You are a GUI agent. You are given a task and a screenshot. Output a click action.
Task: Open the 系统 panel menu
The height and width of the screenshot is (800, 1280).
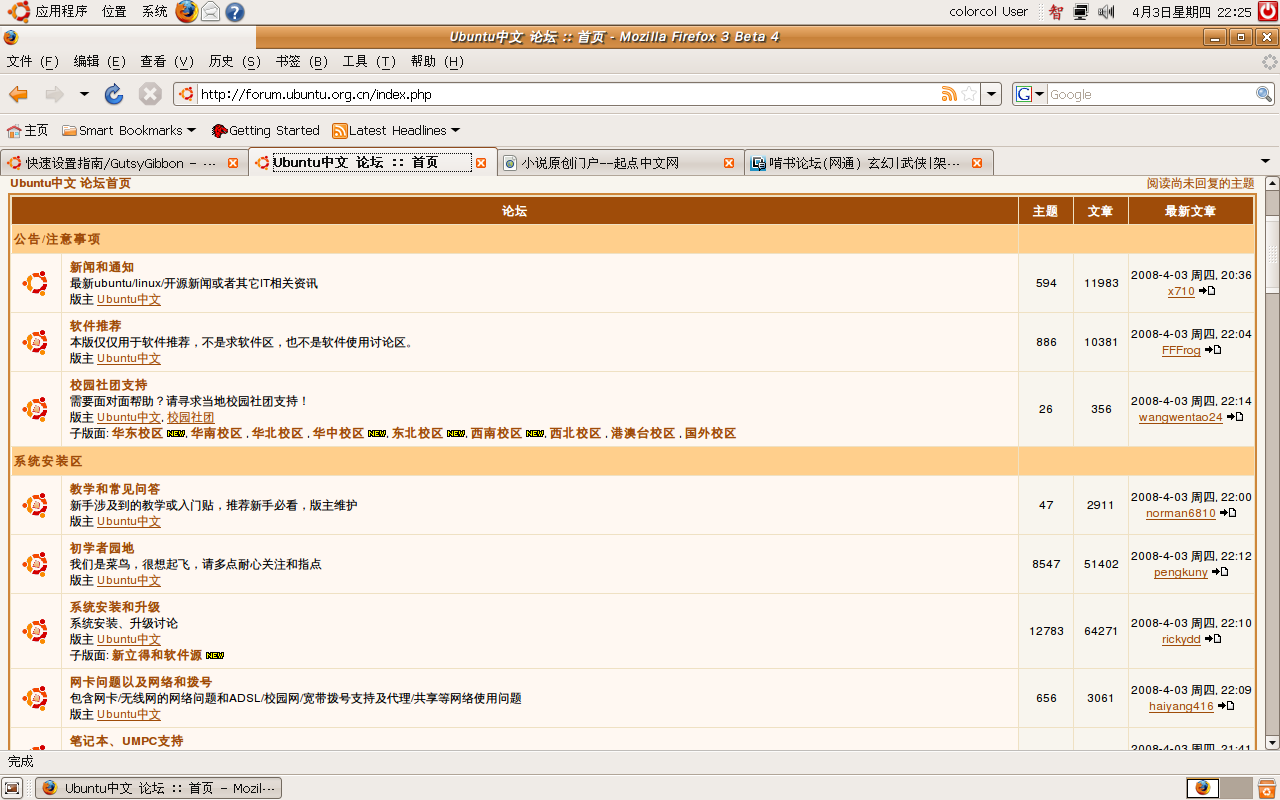coord(154,12)
